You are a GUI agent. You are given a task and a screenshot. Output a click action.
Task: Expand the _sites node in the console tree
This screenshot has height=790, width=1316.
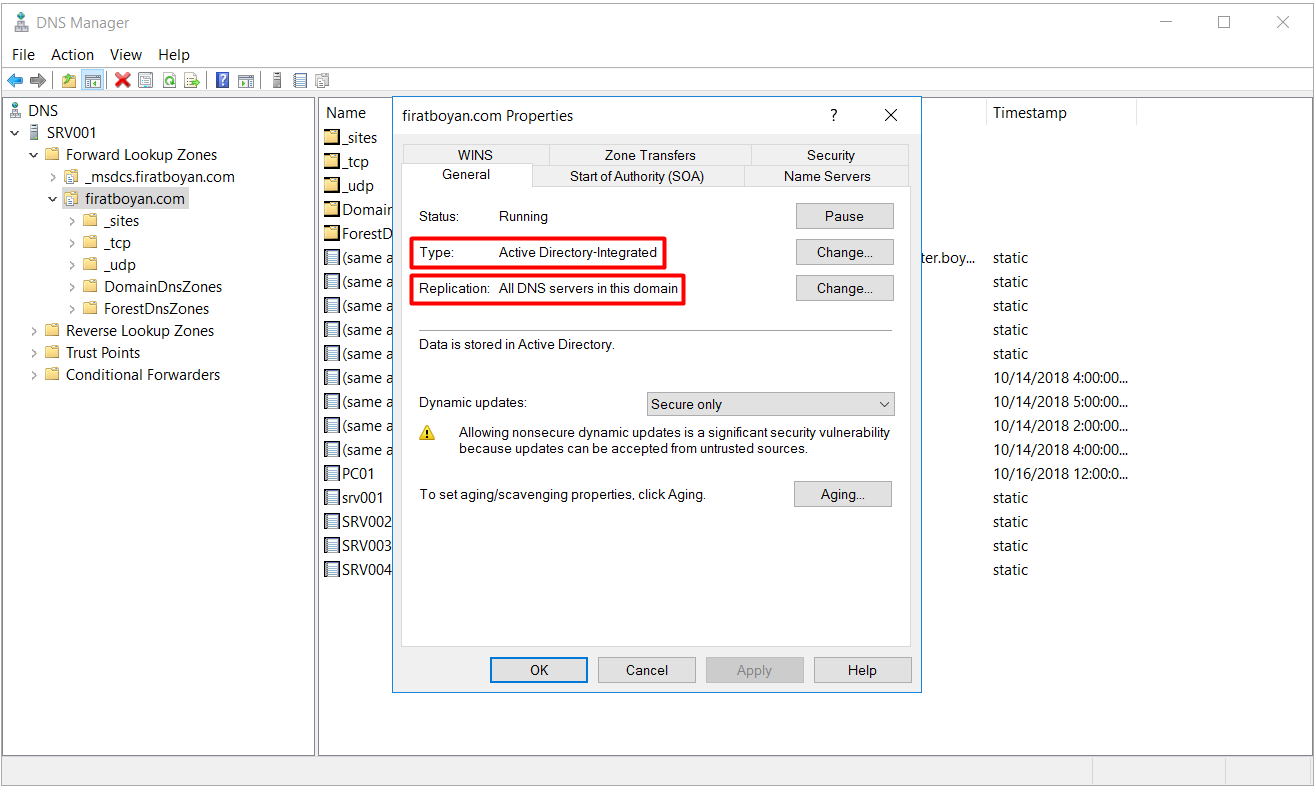(x=72, y=221)
